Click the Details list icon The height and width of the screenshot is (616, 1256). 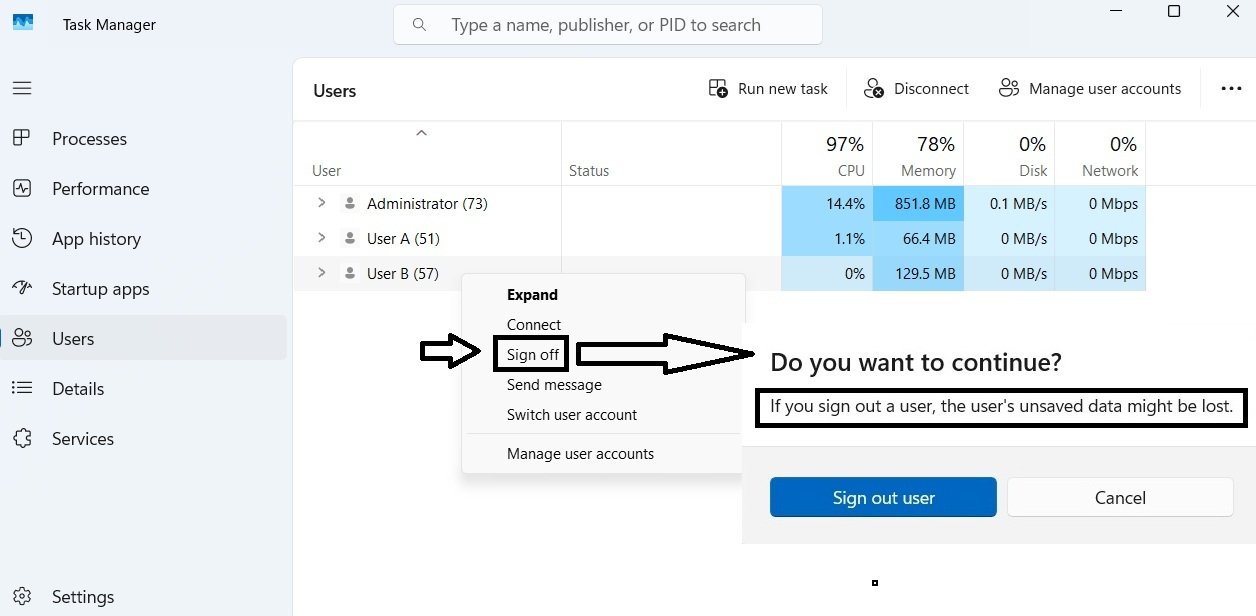tap(22, 388)
